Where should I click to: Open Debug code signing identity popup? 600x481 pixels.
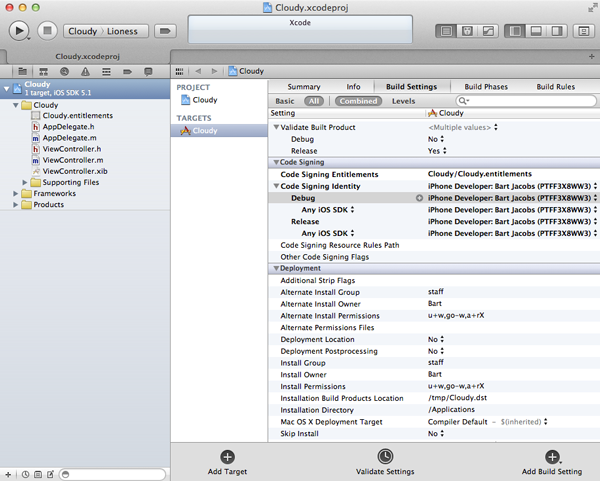pos(512,198)
